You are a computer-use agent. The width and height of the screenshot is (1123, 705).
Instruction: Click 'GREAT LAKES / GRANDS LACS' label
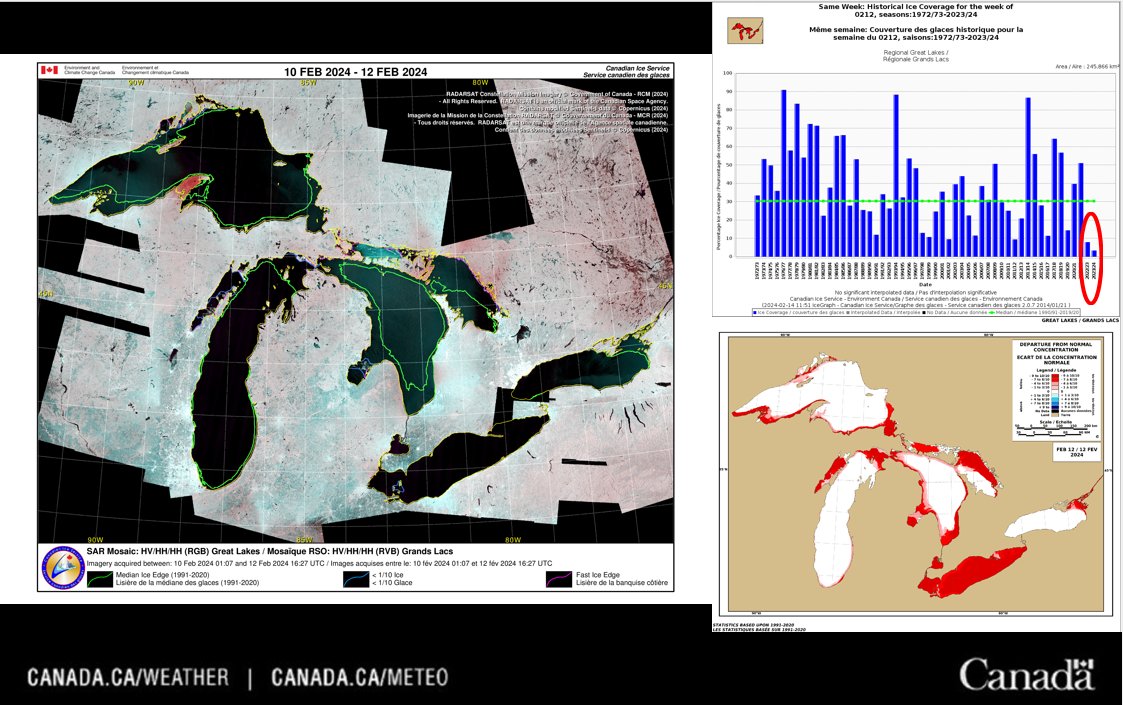click(1081, 320)
